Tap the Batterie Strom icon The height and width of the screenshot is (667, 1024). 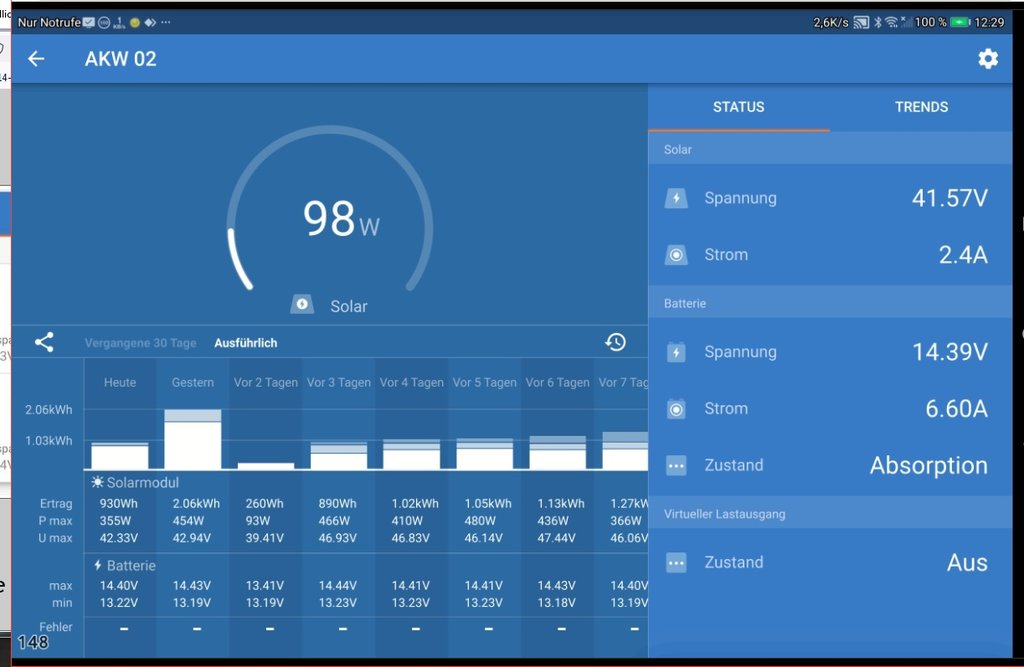pyautogui.click(x=676, y=409)
